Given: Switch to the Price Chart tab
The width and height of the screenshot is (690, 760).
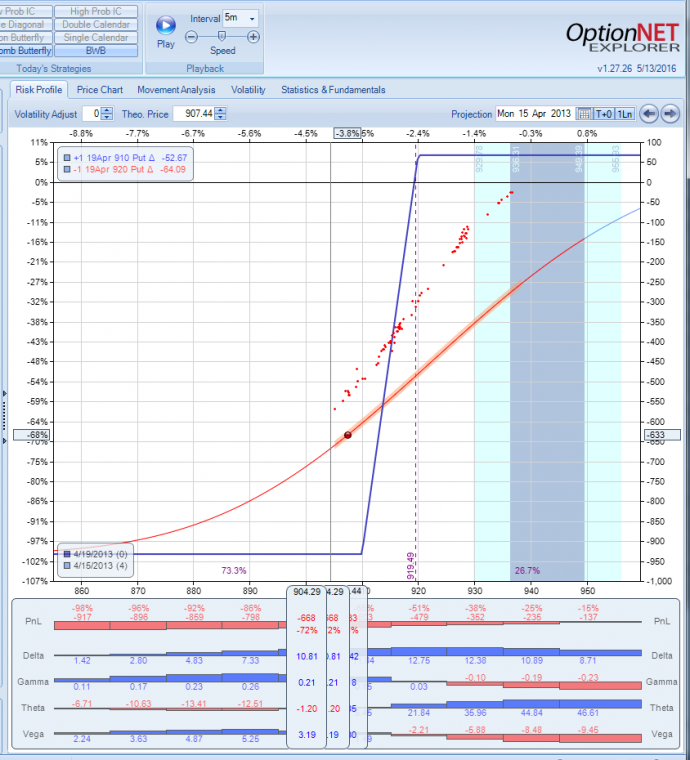Looking at the screenshot, I should tap(100, 90).
